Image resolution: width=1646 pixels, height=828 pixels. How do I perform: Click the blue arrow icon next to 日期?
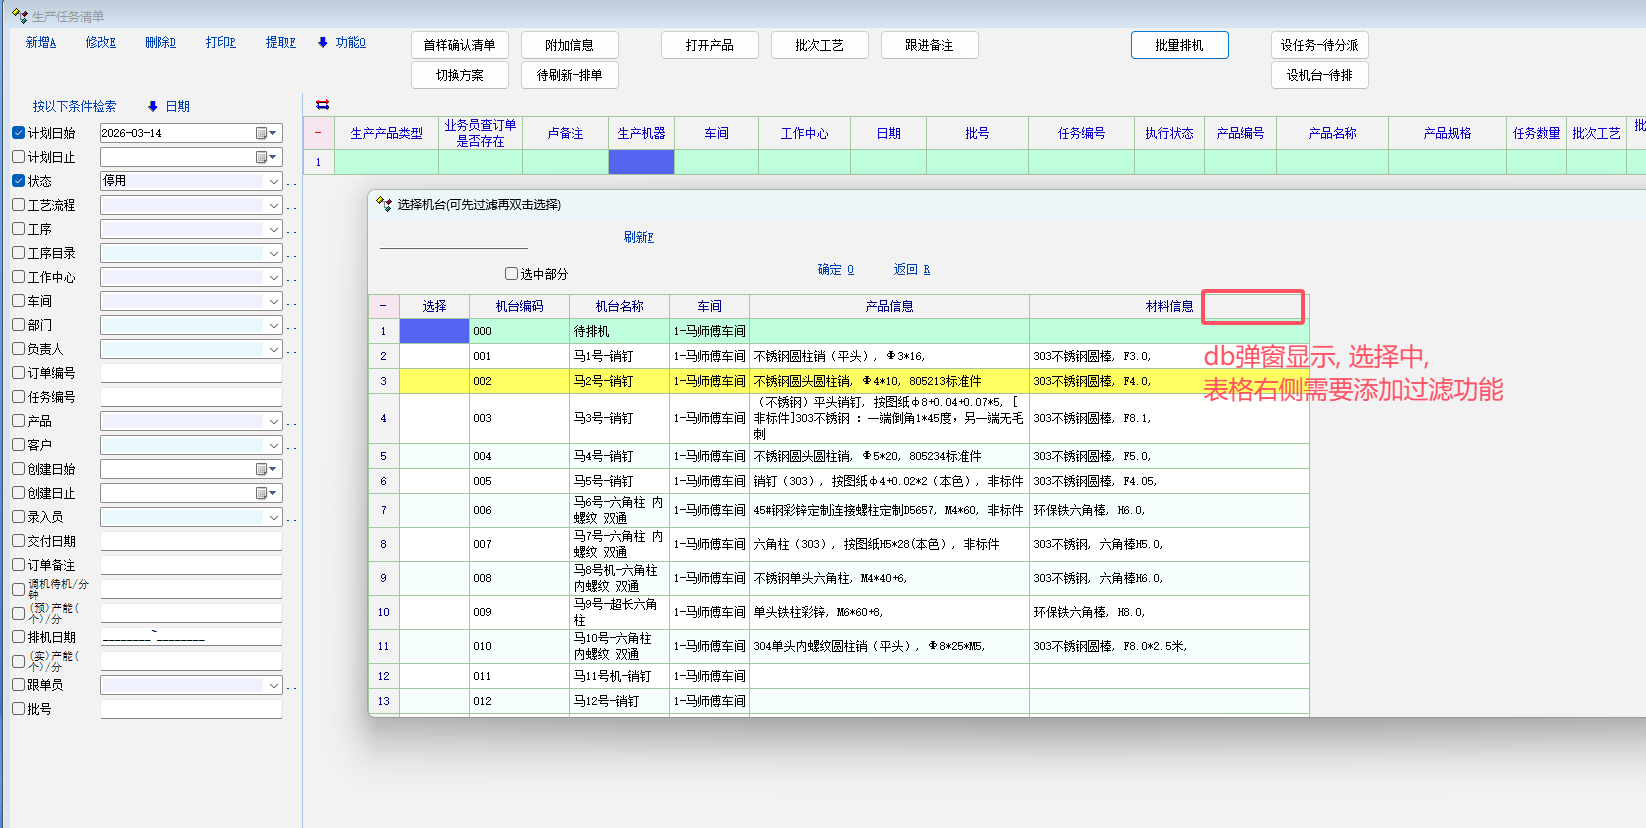(152, 106)
